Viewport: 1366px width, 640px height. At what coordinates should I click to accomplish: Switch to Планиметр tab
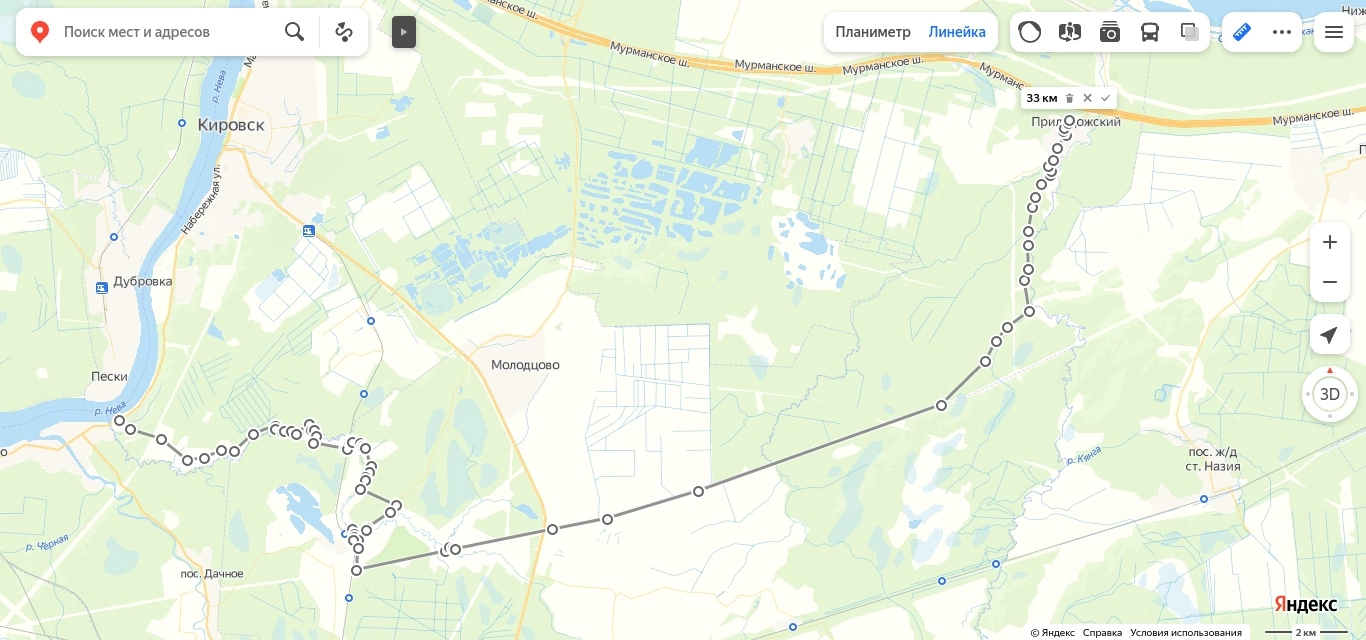click(873, 32)
